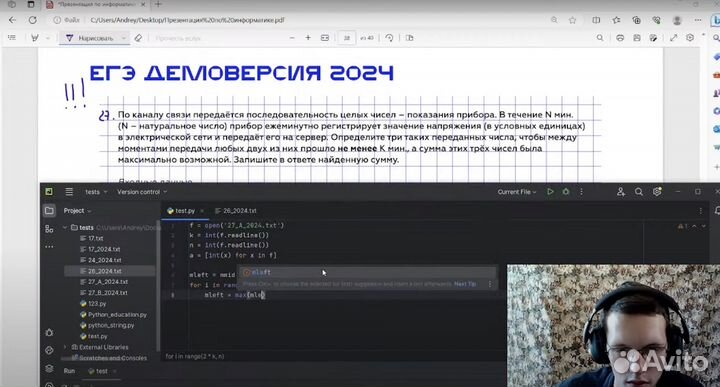The width and height of the screenshot is (720, 387).
Task: Choose the mleft autocomplete suggestion
Action: [x=366, y=272]
